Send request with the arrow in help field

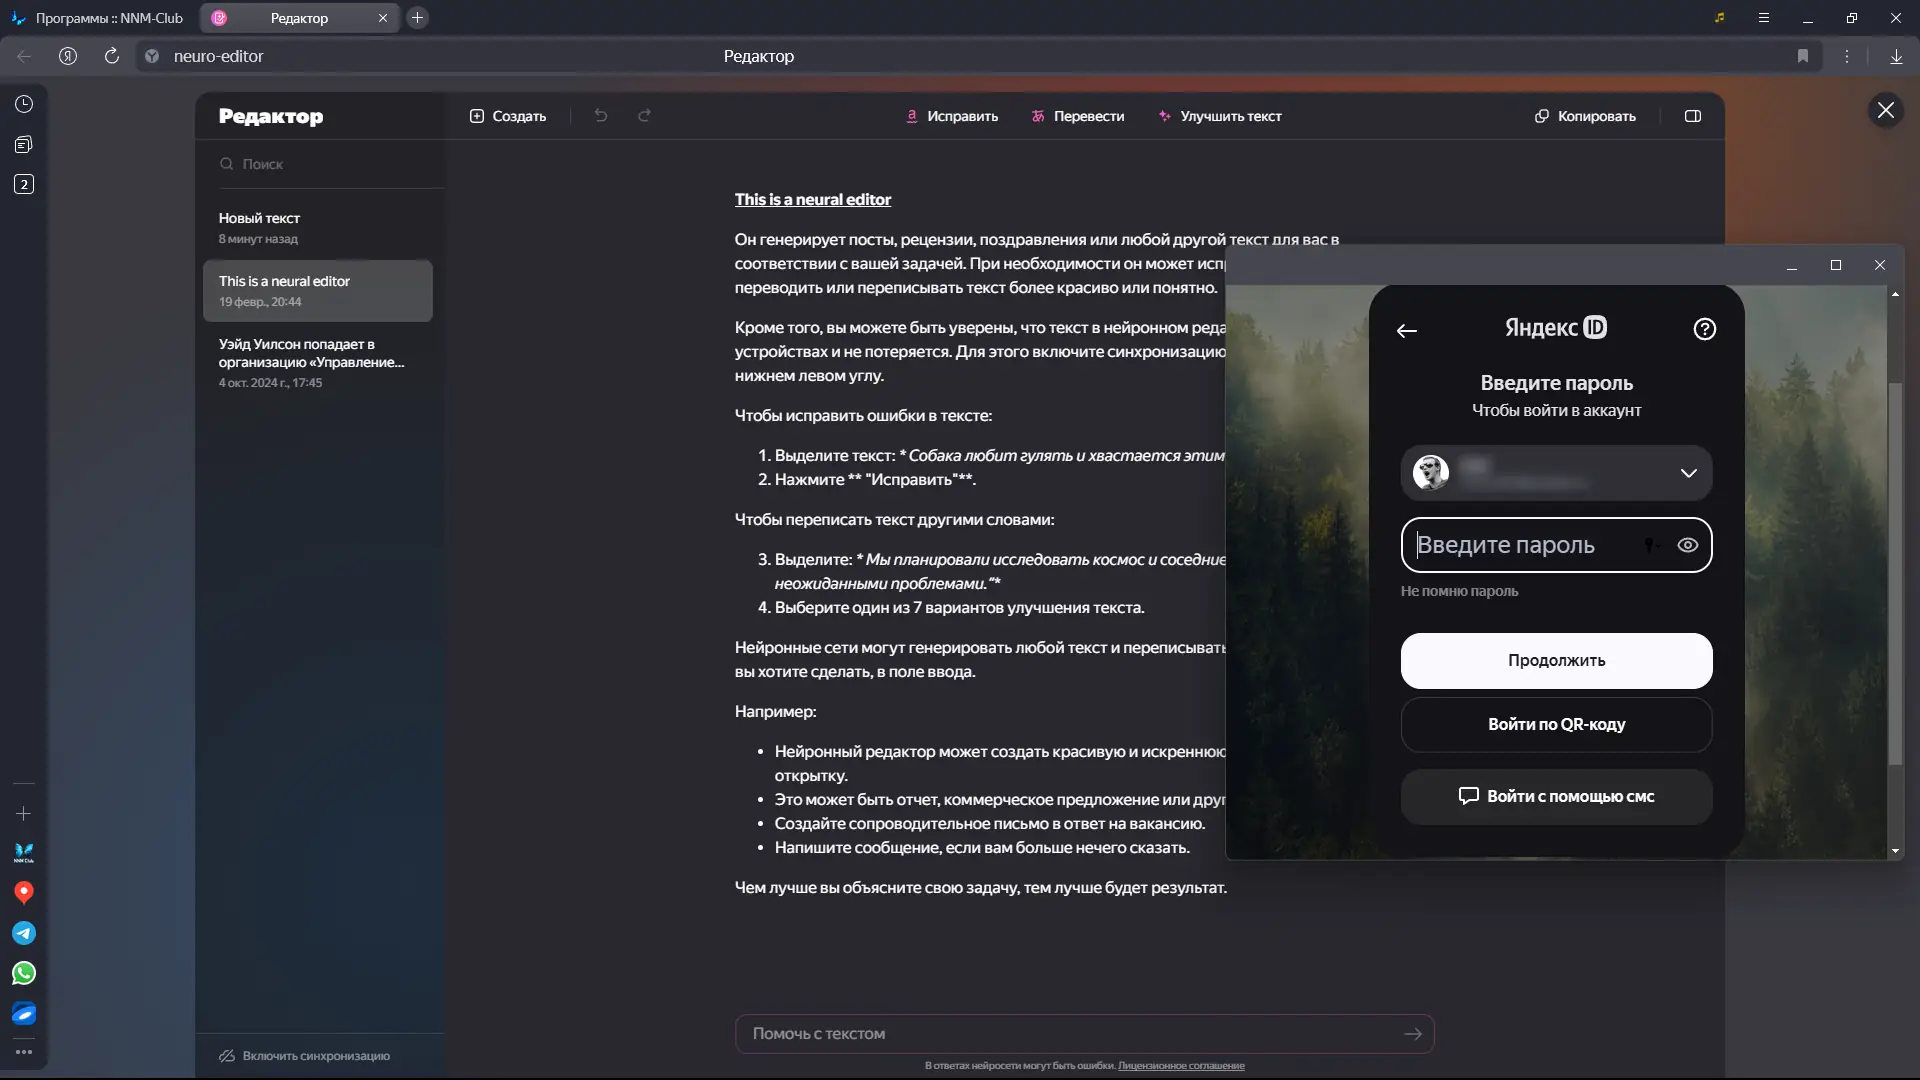click(1413, 1034)
